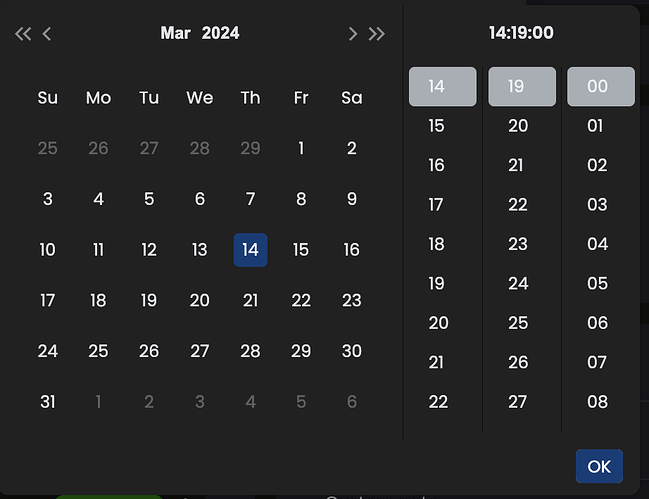Select minute 27 in the minute column

pyautogui.click(x=517, y=402)
